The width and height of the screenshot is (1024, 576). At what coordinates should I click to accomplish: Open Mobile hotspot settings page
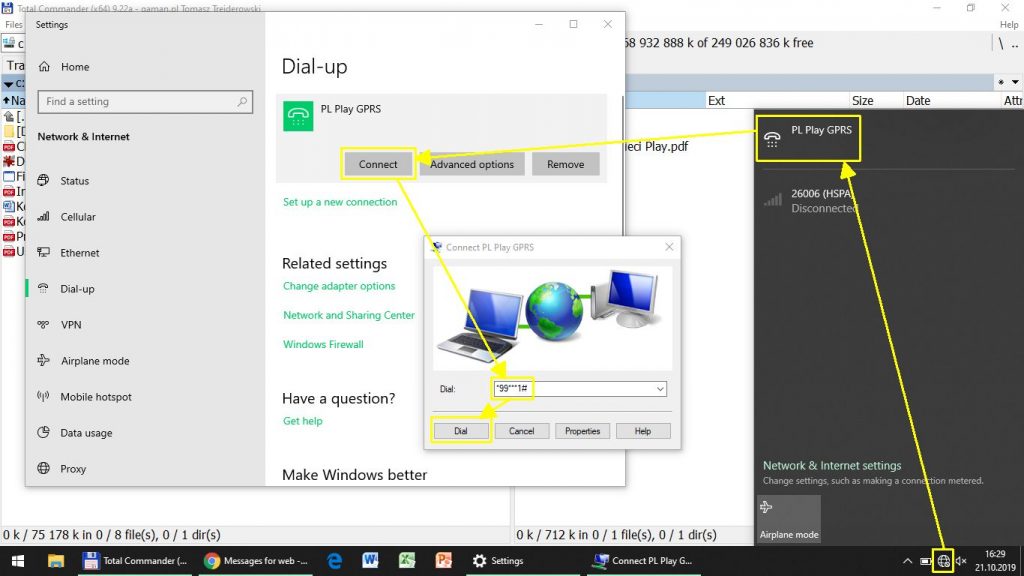(96, 396)
